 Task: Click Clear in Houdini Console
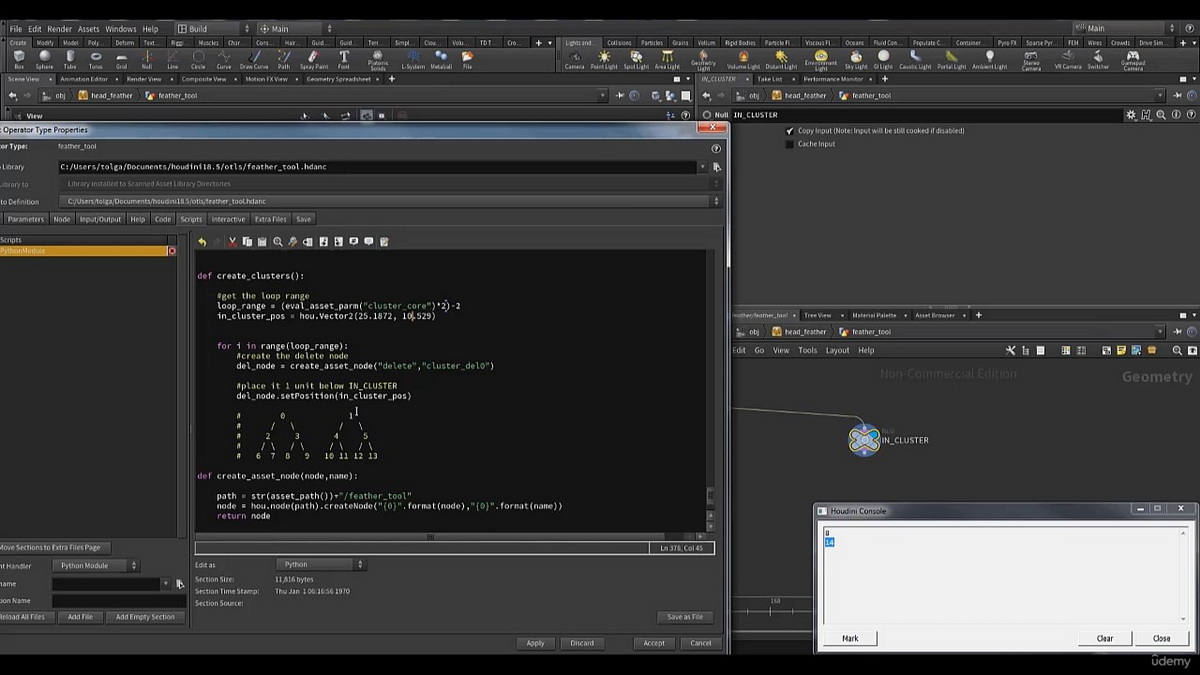pos(1105,638)
